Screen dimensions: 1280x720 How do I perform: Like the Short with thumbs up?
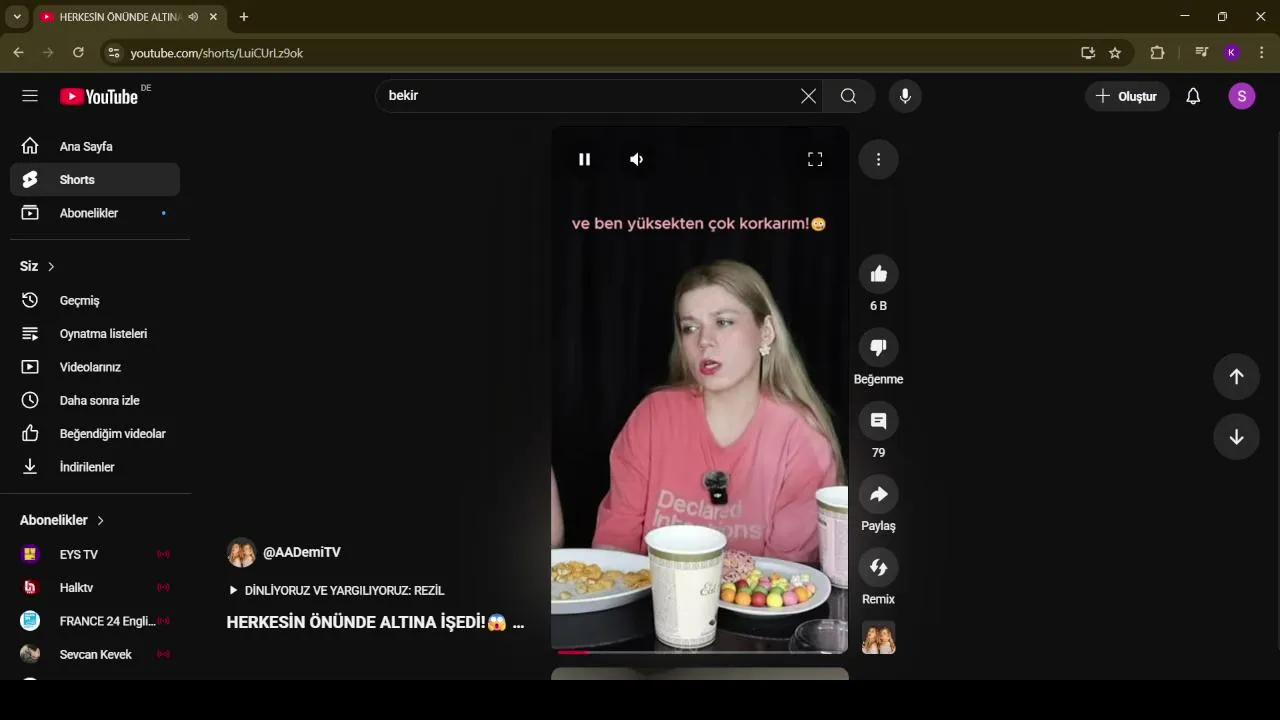[x=878, y=274]
